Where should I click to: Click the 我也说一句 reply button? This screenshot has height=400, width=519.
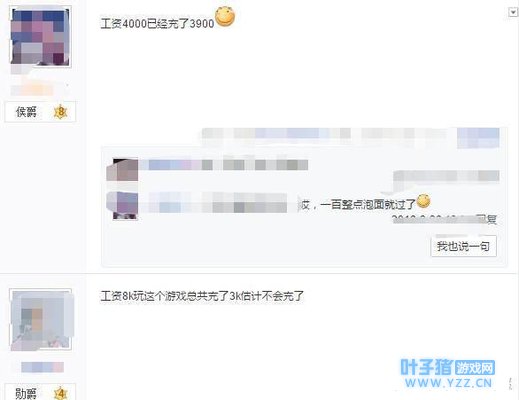point(463,246)
